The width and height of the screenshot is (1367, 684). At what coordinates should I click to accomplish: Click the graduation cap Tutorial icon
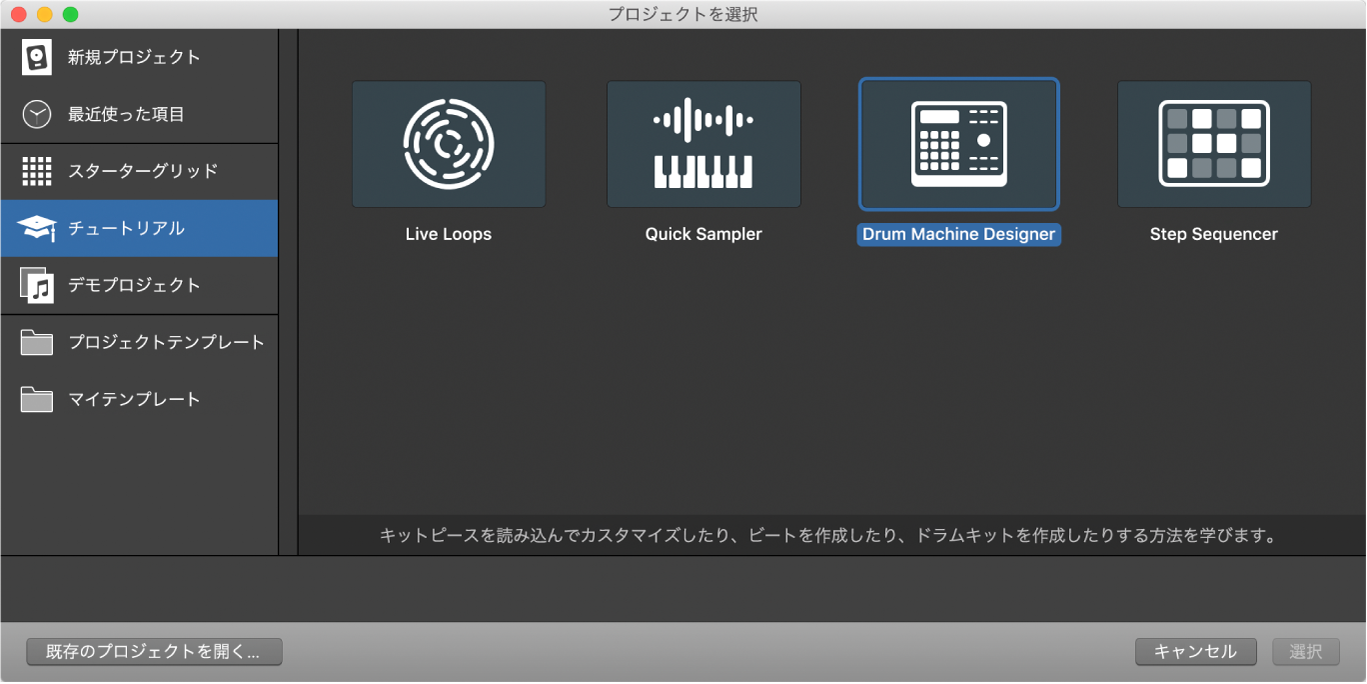[x=37, y=228]
